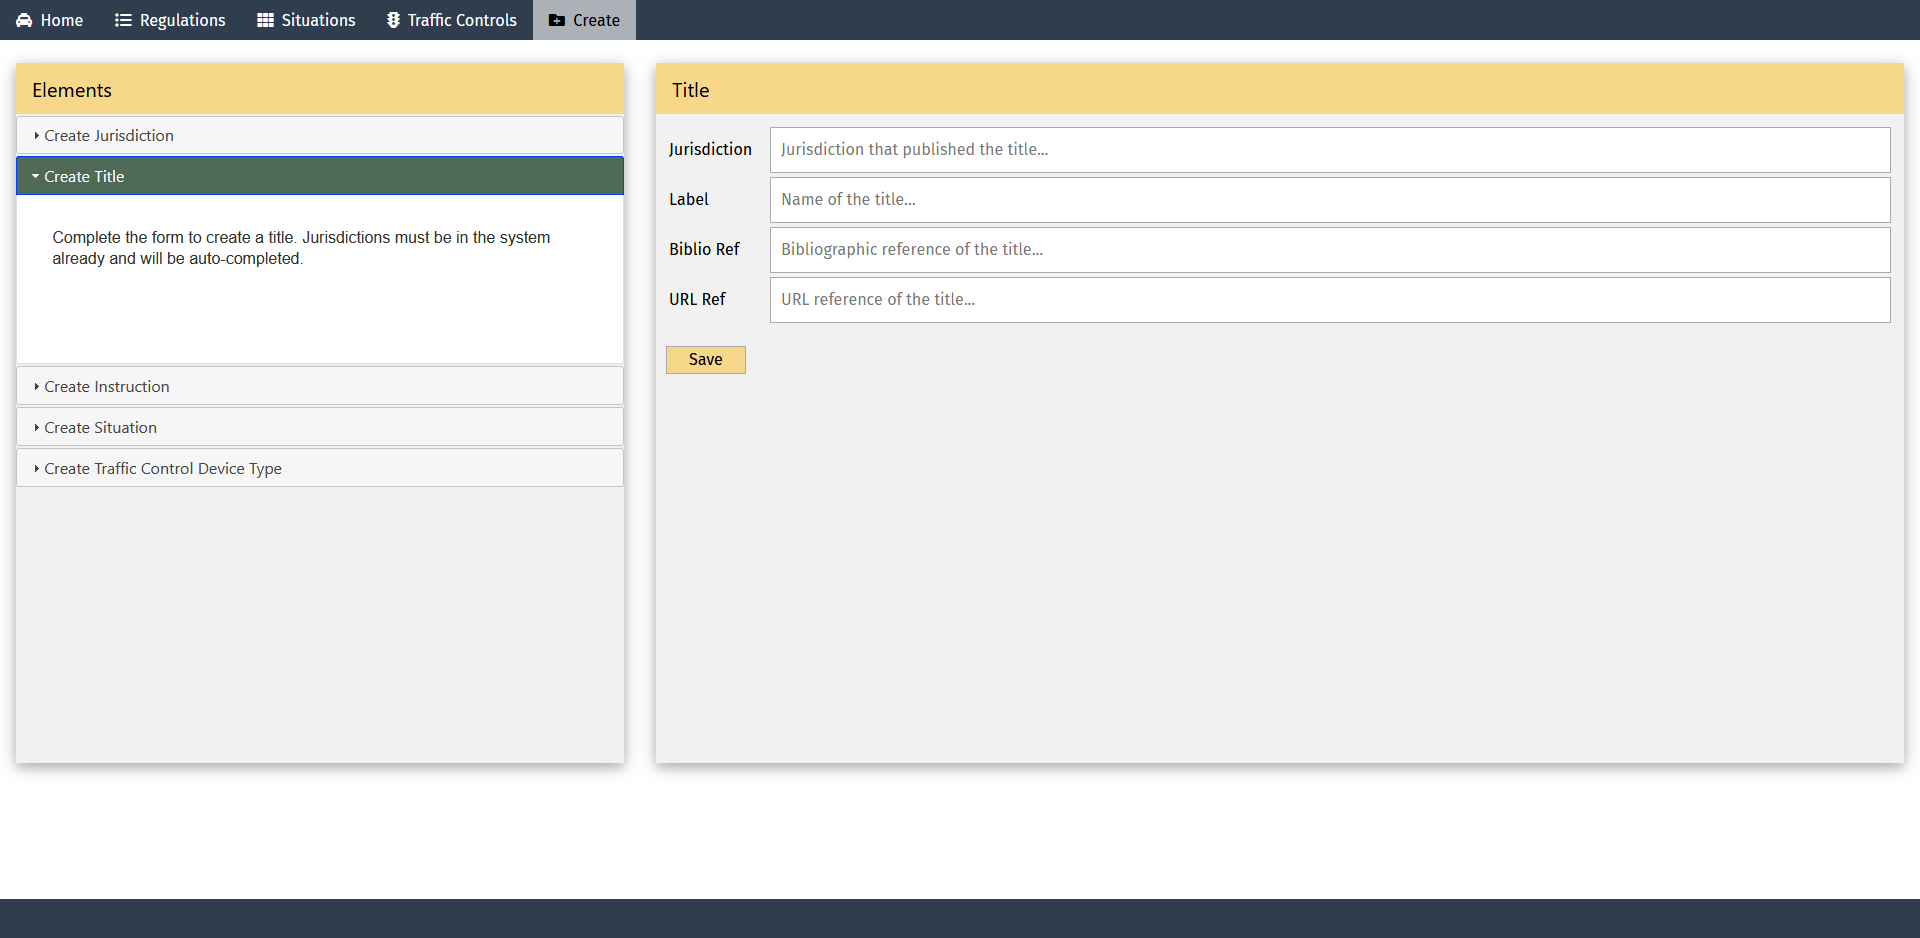
Task: Click the URL Ref field label
Action: (x=697, y=300)
